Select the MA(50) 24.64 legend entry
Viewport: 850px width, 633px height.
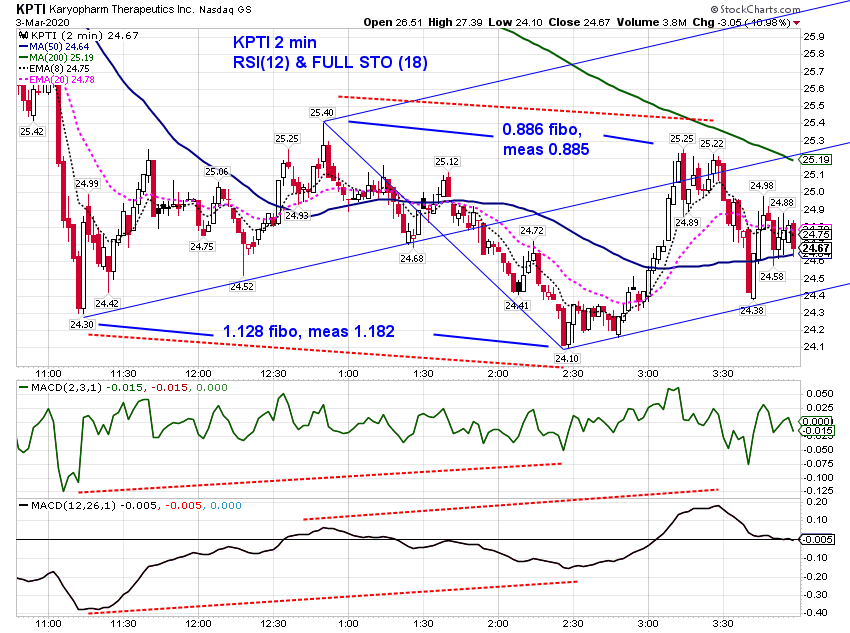[x=54, y=47]
